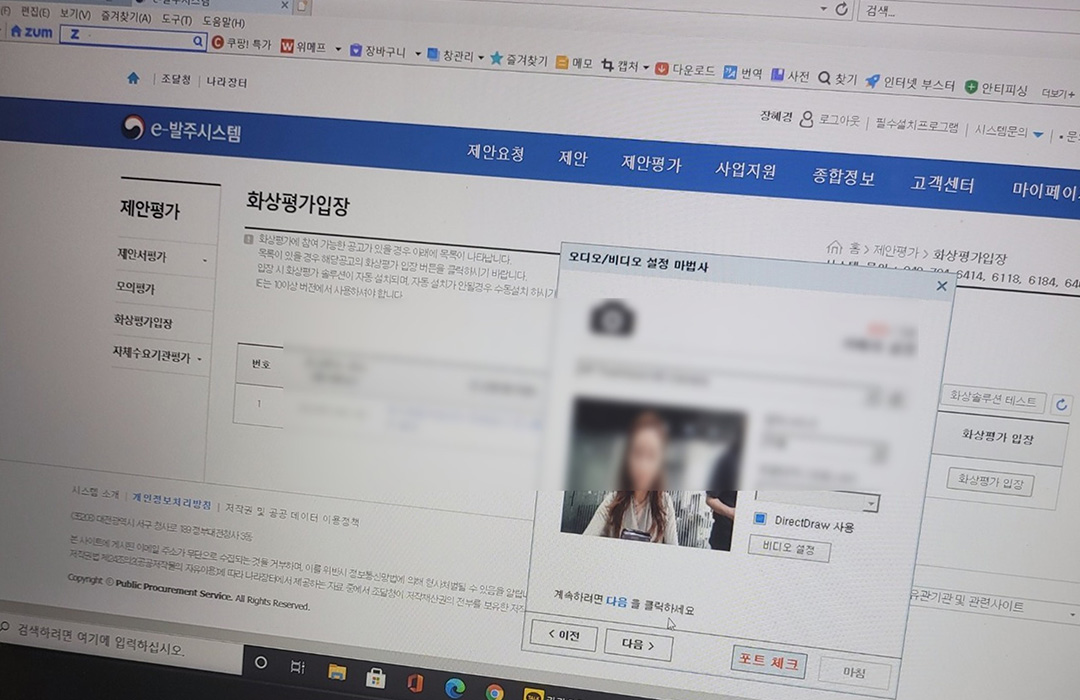Screen dimensions: 1080x700
Task: Launch Microsoft Edge from the taskbar
Action: coord(455,688)
